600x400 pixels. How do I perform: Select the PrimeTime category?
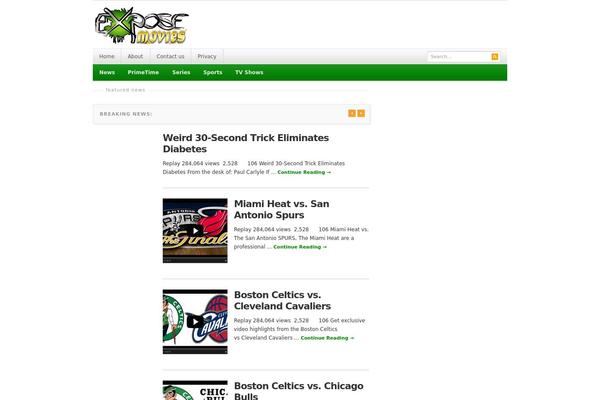click(x=143, y=72)
